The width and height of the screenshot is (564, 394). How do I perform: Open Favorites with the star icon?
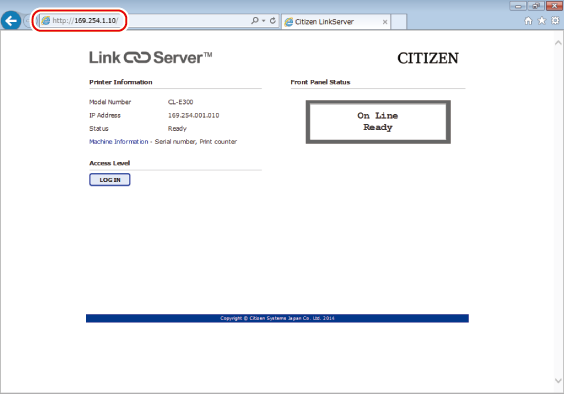pos(542,21)
